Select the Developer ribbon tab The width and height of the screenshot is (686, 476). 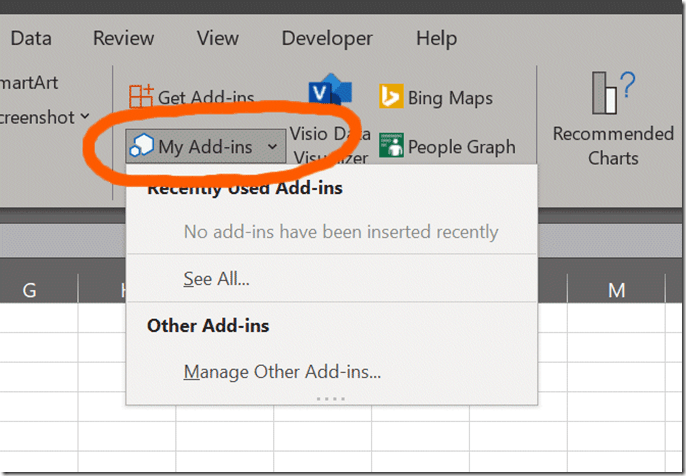(327, 38)
